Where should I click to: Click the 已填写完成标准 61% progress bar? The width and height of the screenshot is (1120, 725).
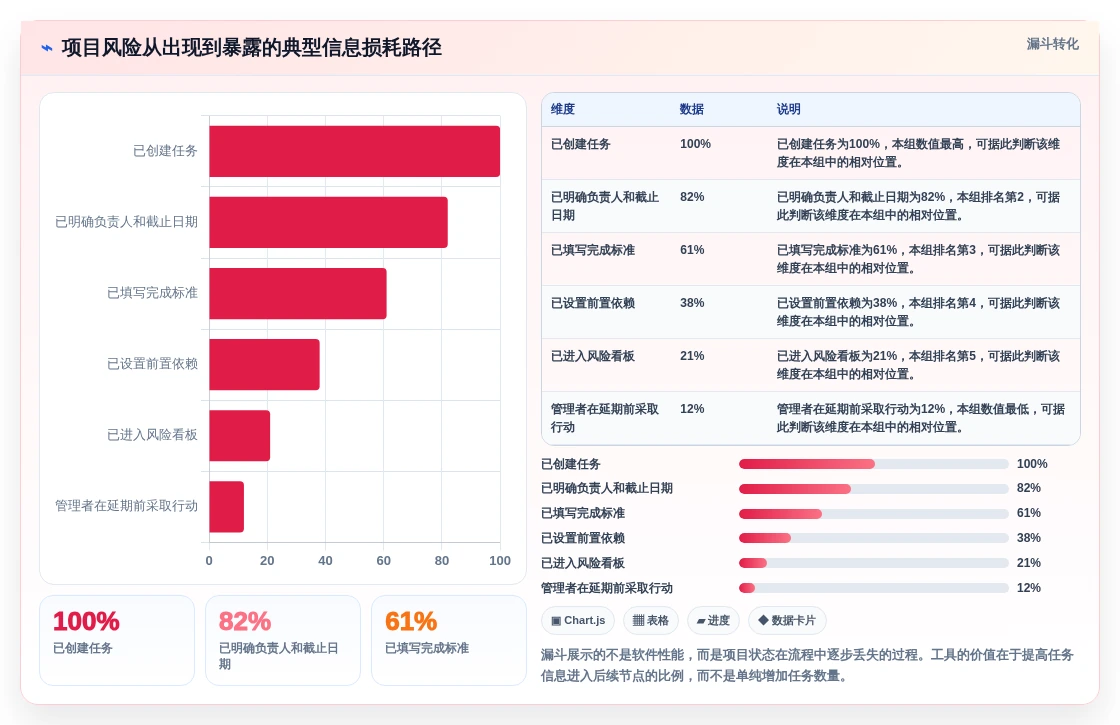coord(874,514)
